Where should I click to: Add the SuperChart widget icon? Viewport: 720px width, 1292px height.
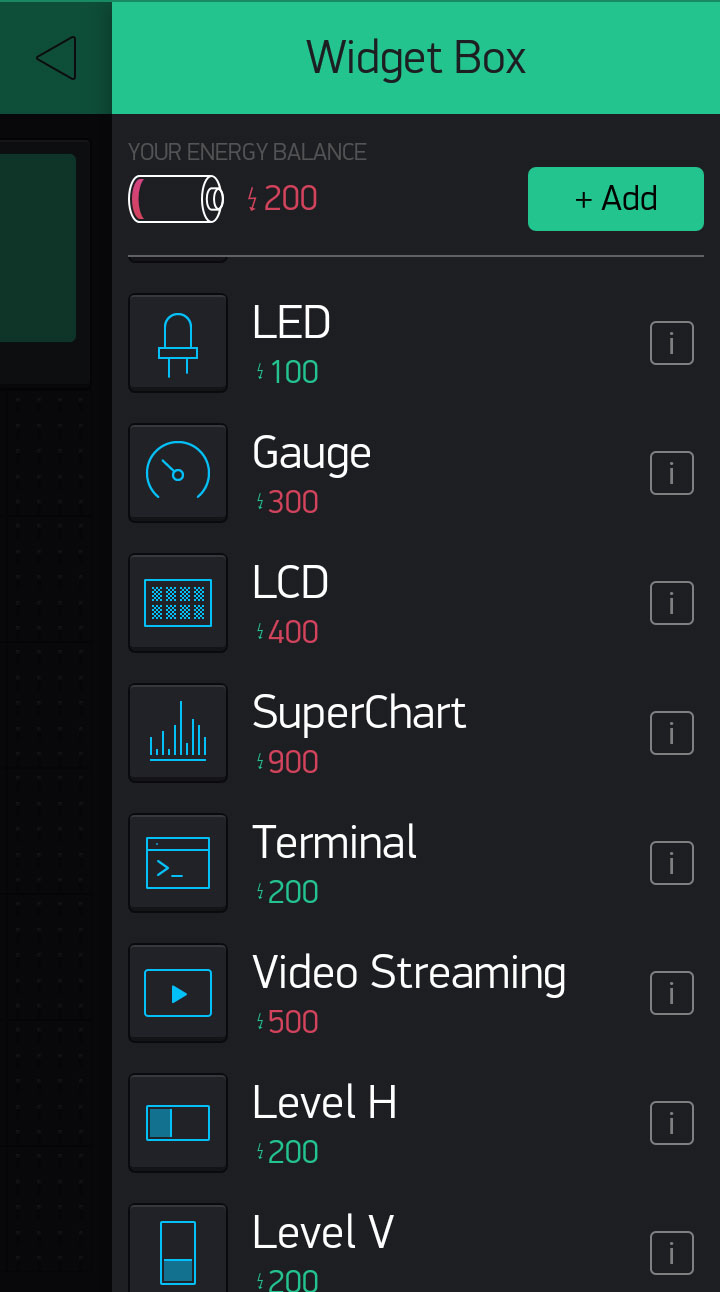click(178, 733)
